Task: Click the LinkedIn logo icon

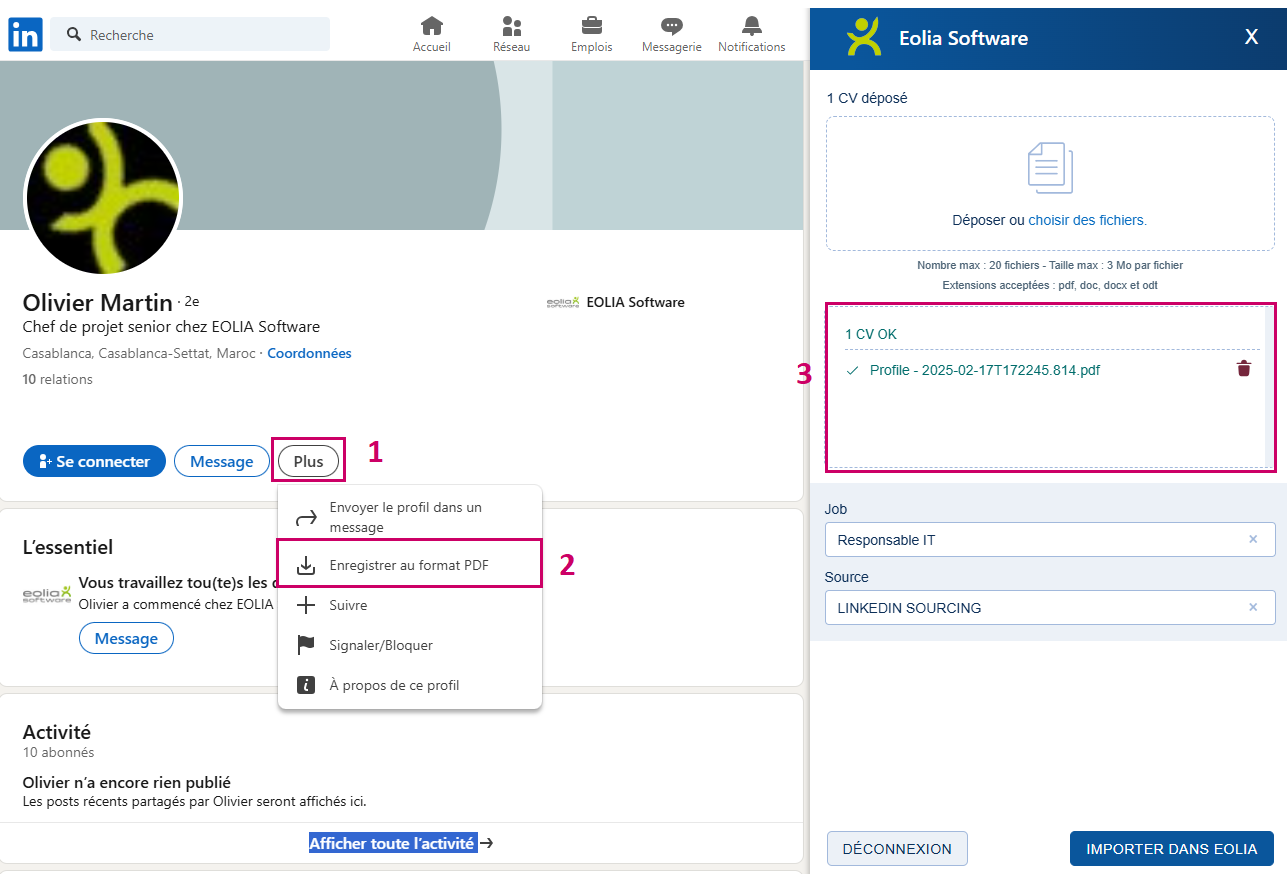Action: (25, 35)
